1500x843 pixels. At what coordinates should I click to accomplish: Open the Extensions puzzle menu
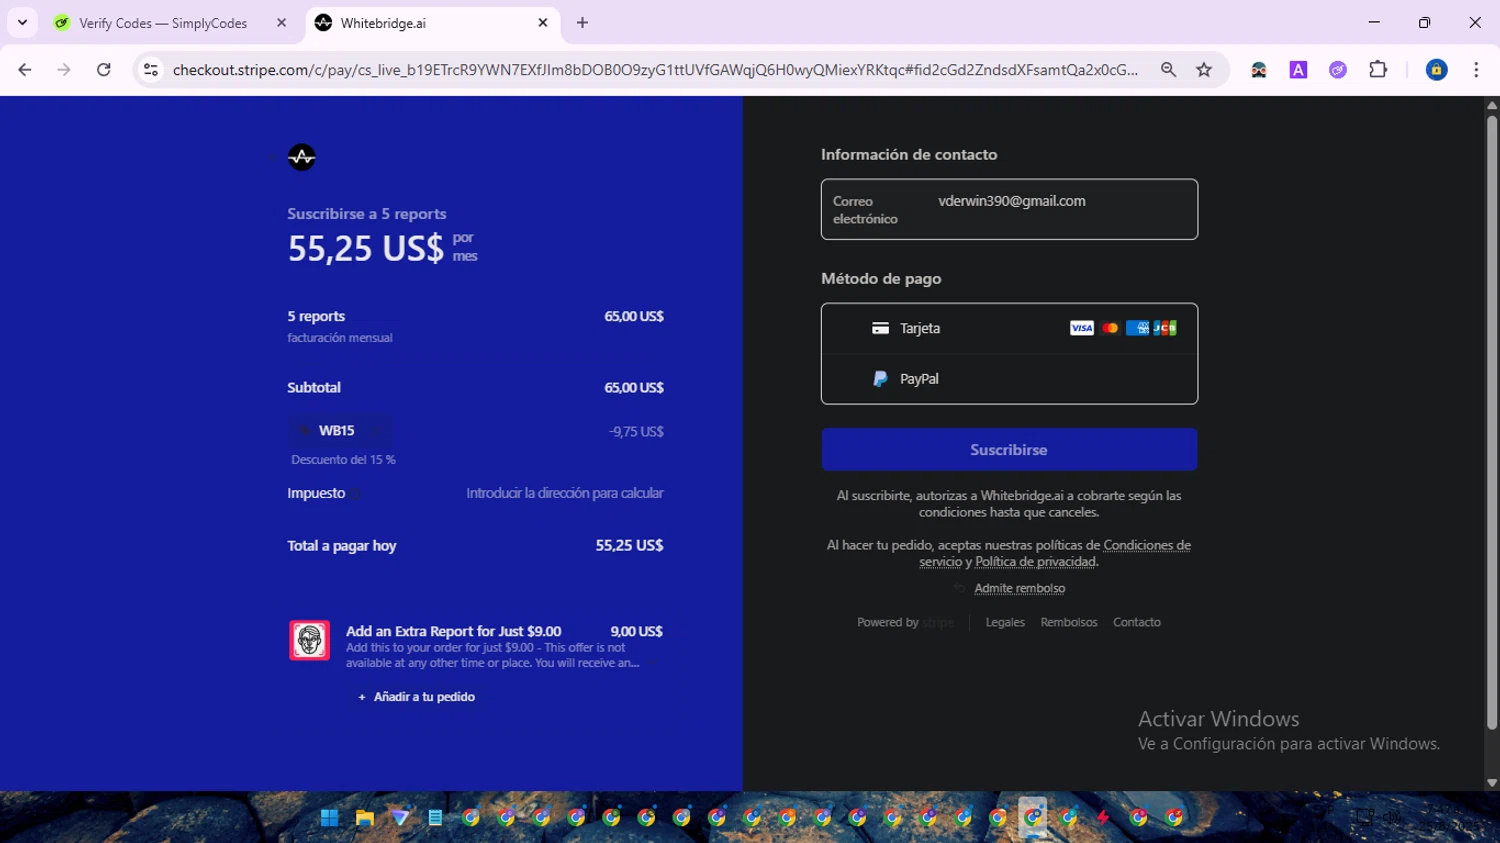[x=1378, y=70]
